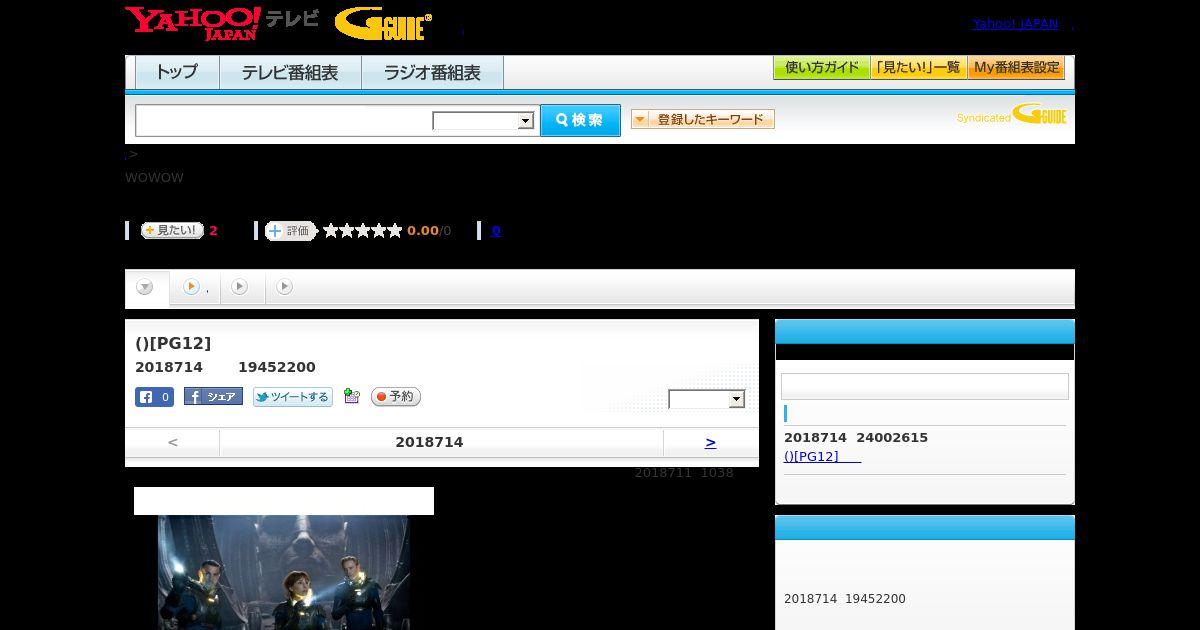Follow the Yahoo! JAPAN link at top right
Viewport: 1200px width, 630px height.
click(x=1015, y=23)
